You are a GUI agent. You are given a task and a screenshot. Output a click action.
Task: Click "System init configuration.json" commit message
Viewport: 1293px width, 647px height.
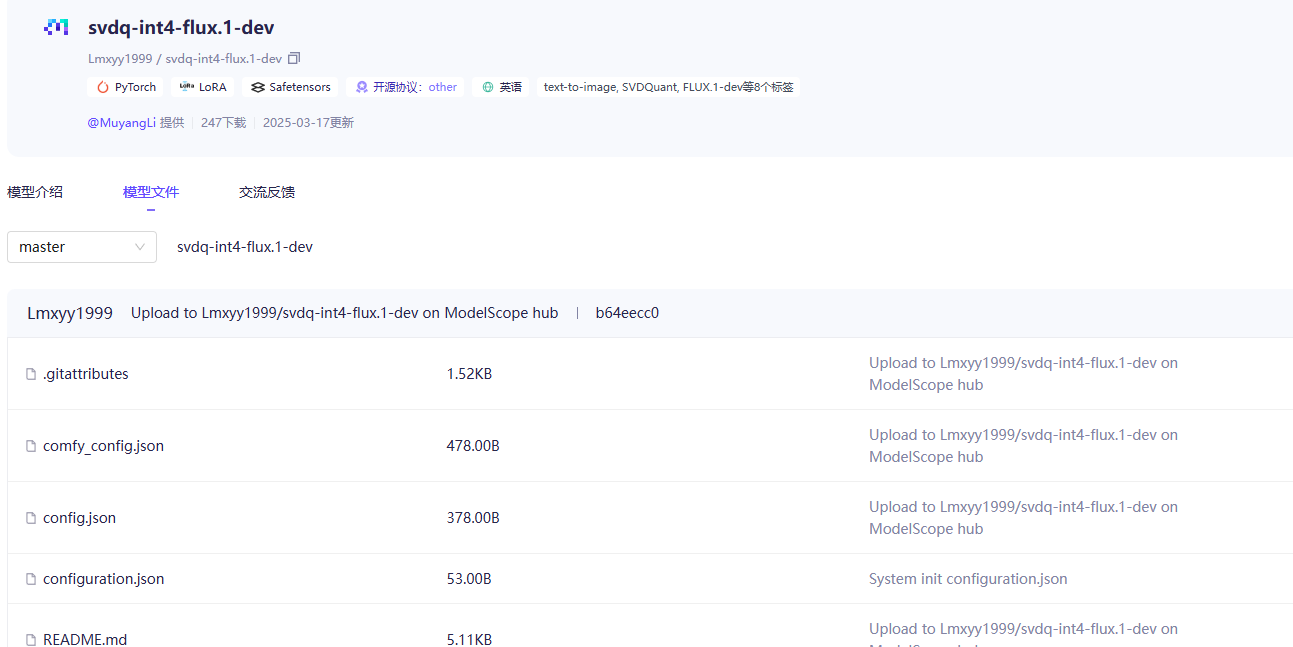968,579
